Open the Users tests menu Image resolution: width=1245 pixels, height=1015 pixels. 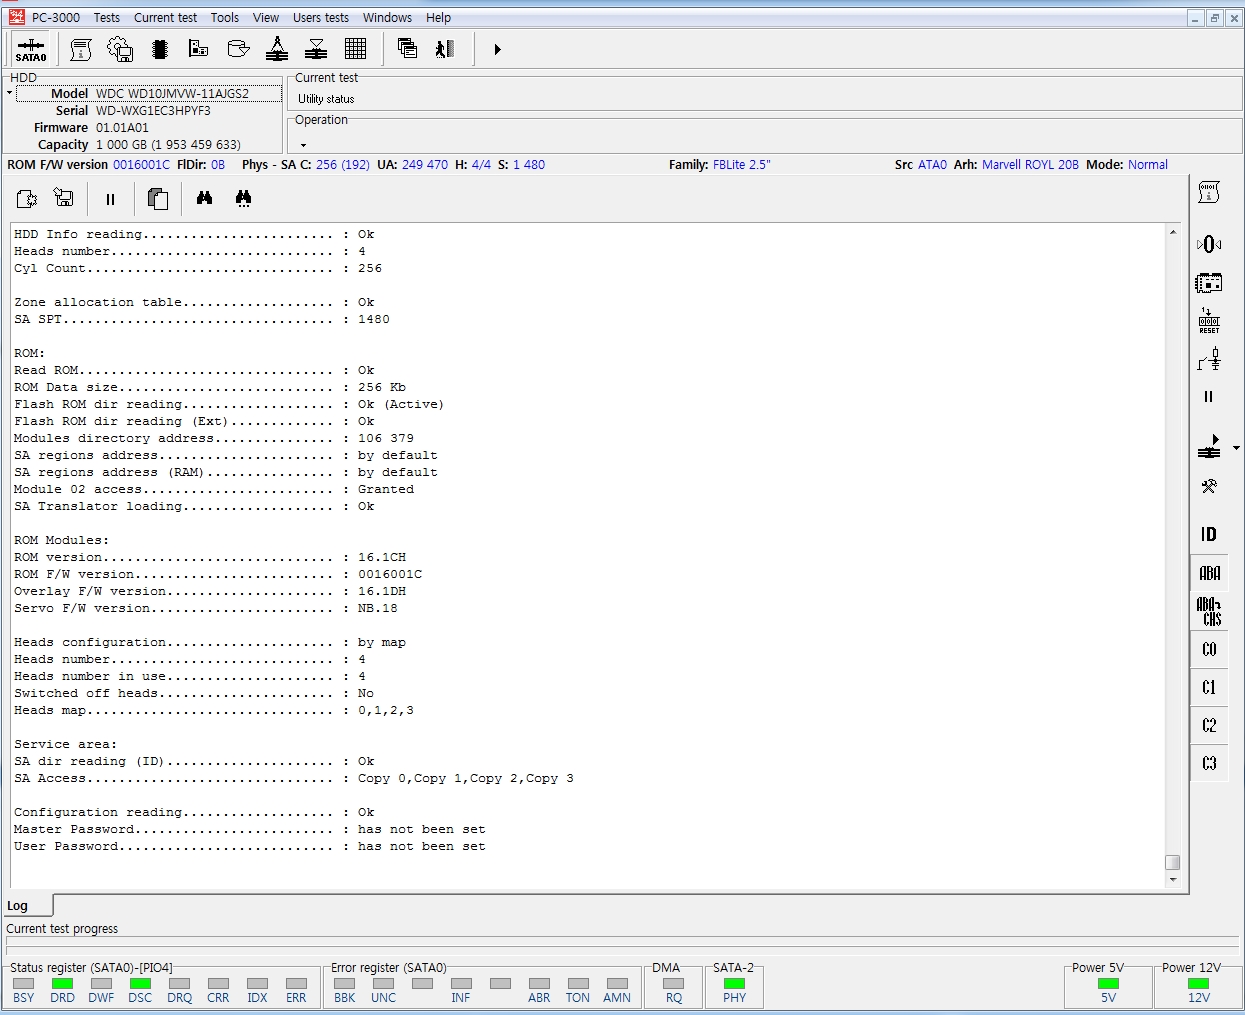tap(321, 18)
